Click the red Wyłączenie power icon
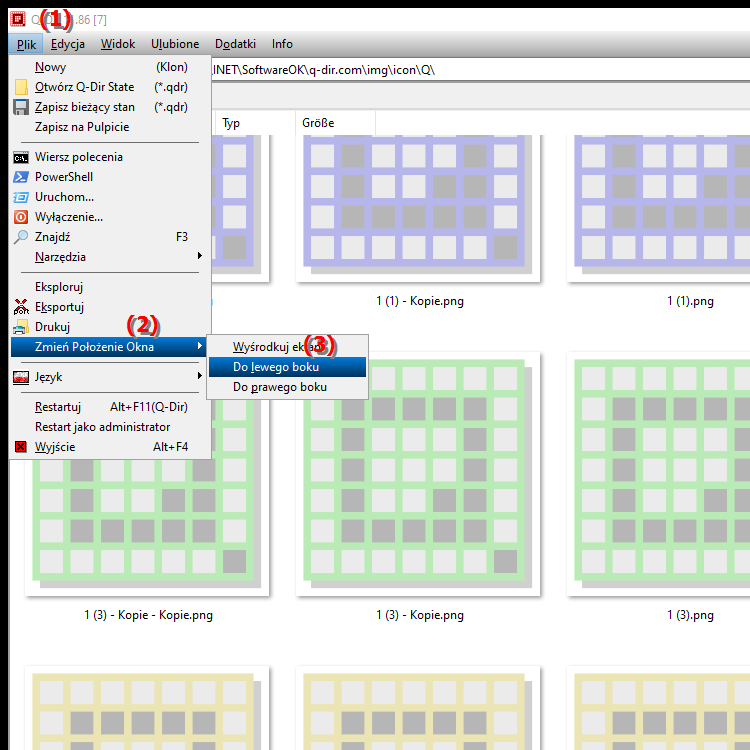 (21, 217)
